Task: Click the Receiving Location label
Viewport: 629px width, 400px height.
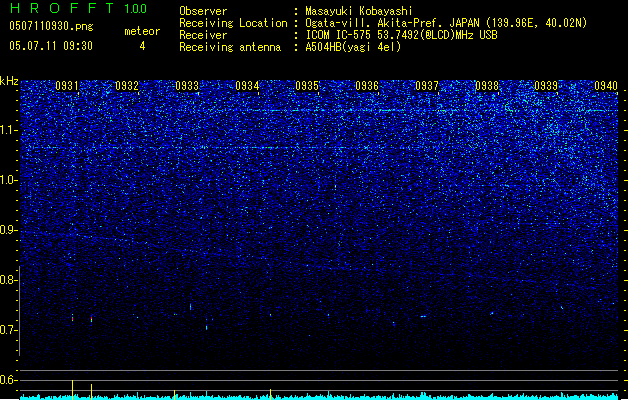Action: pos(233,23)
